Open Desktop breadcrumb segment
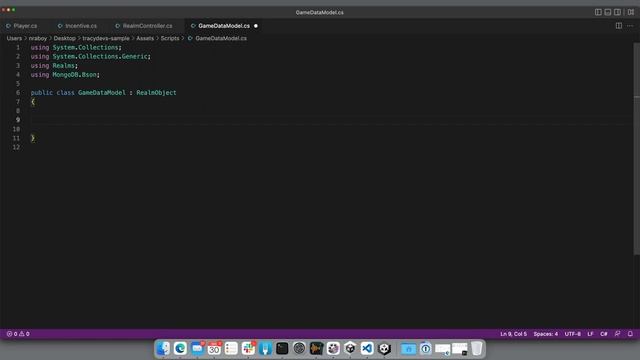Screen dimensions: 640x360 (x=64, y=38)
